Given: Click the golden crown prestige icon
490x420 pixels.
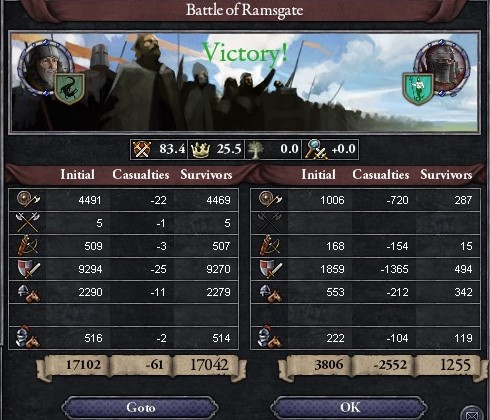Looking at the screenshot, I should pos(200,150).
